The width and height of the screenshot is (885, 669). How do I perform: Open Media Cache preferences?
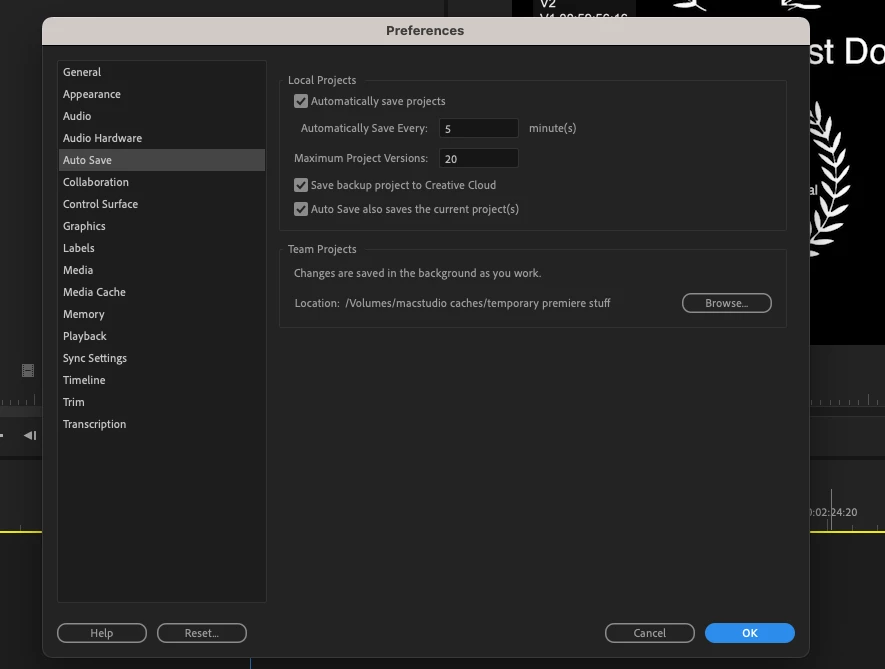click(x=162, y=292)
